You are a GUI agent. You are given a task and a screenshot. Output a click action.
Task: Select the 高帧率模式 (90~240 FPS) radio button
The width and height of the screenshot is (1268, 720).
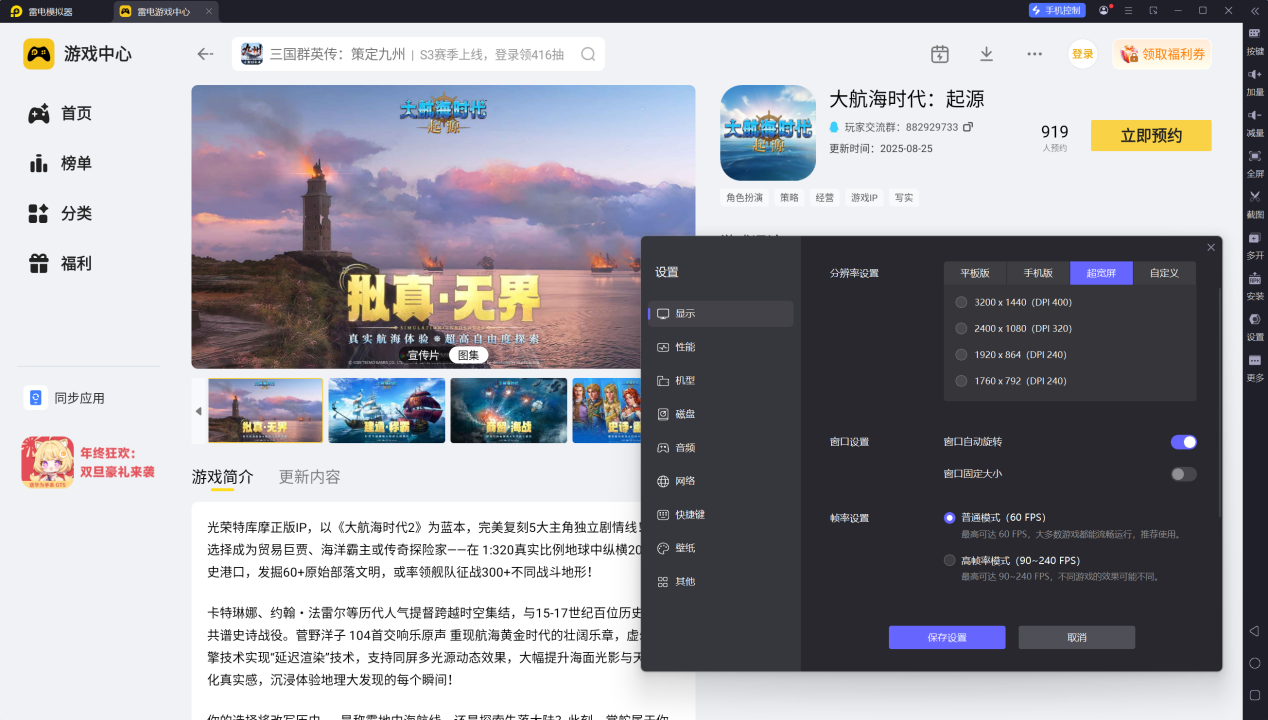[949, 561]
